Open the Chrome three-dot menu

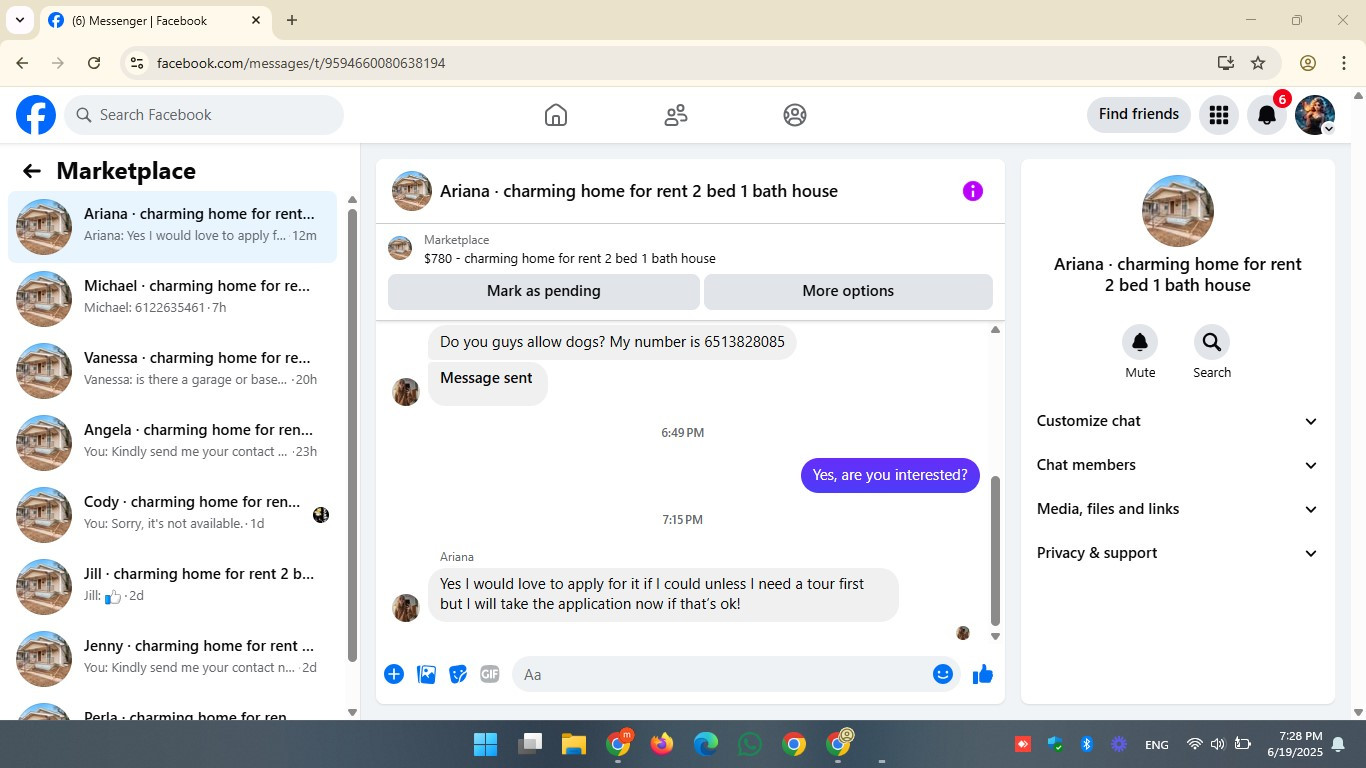[1344, 63]
